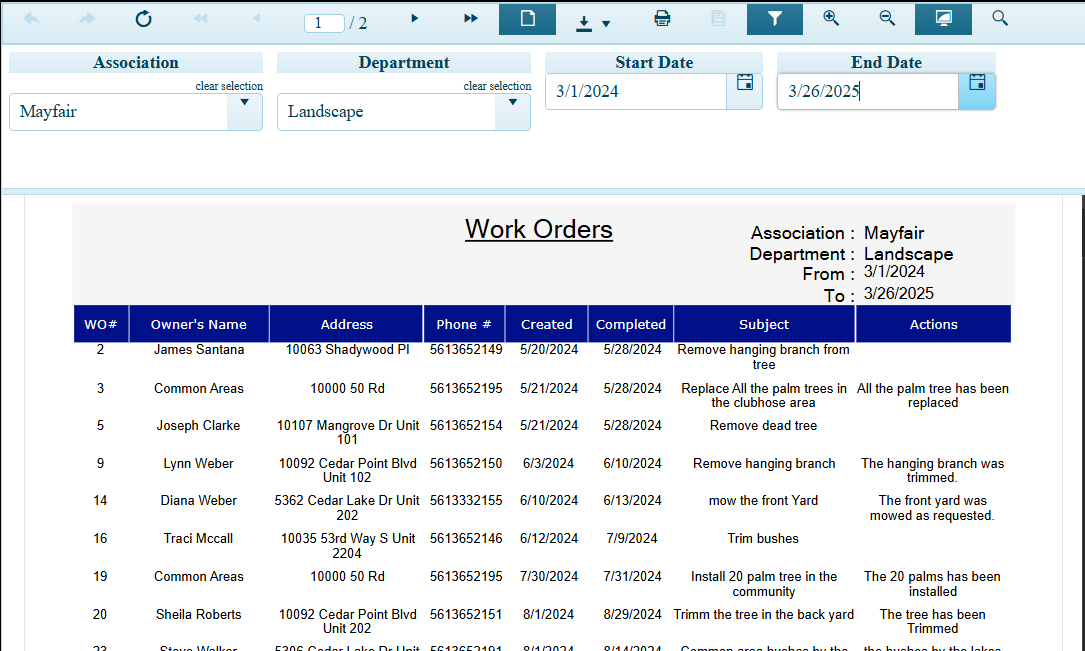
Task: Expand the export format dropdown arrow
Action: (605, 22)
